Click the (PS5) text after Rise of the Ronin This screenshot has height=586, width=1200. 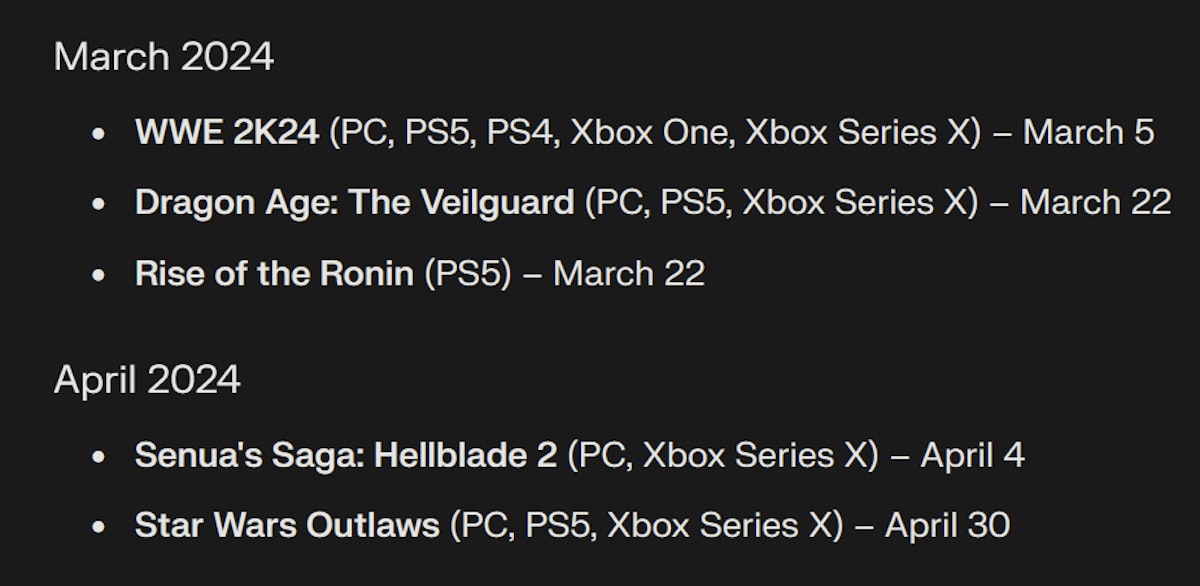[x=468, y=274]
